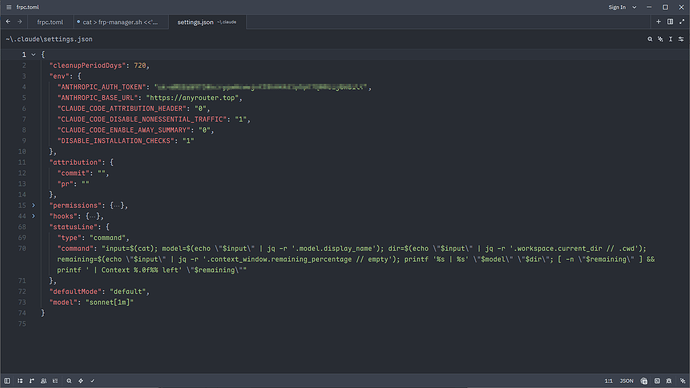Open the JSON language selector
Viewport: 690px width, 388px height.
[627, 381]
